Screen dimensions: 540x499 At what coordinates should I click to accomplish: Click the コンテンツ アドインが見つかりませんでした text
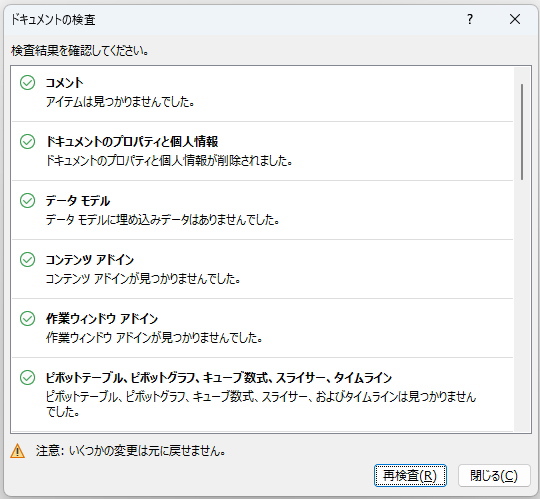tap(143, 279)
